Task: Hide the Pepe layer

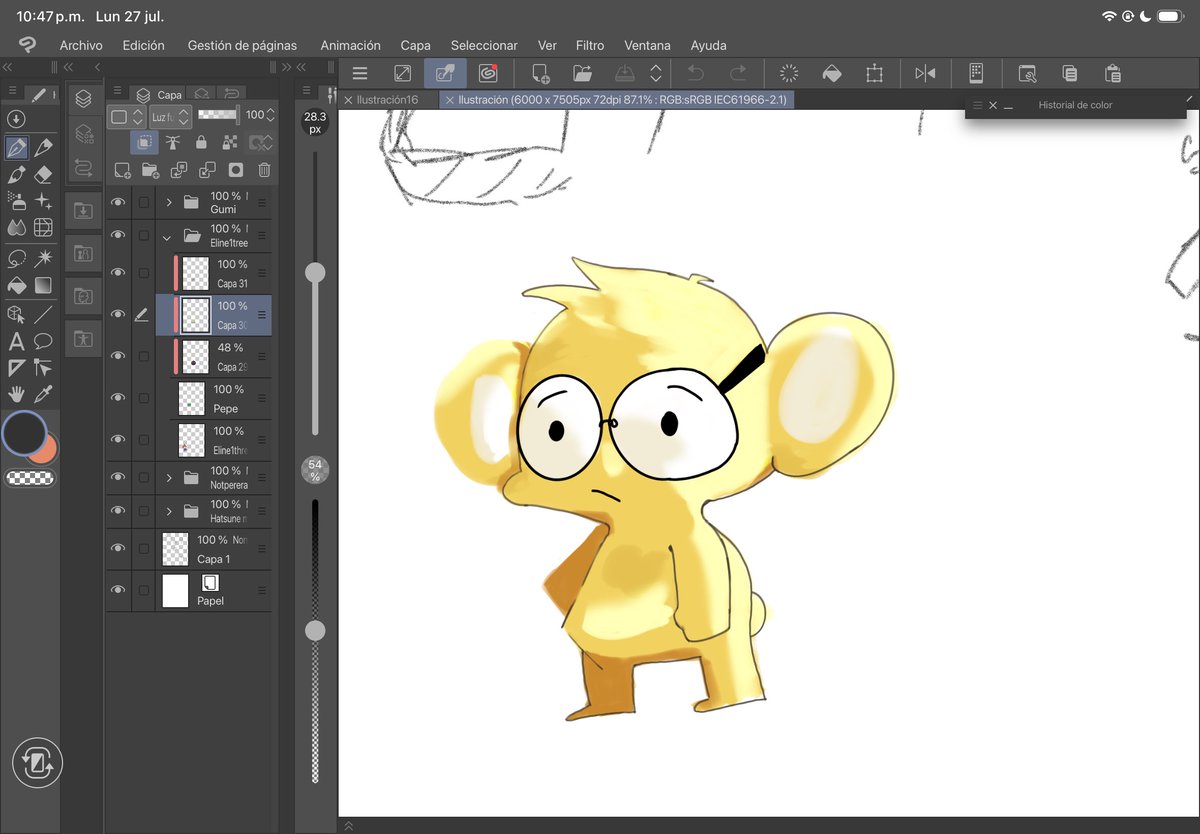Action: 118,398
